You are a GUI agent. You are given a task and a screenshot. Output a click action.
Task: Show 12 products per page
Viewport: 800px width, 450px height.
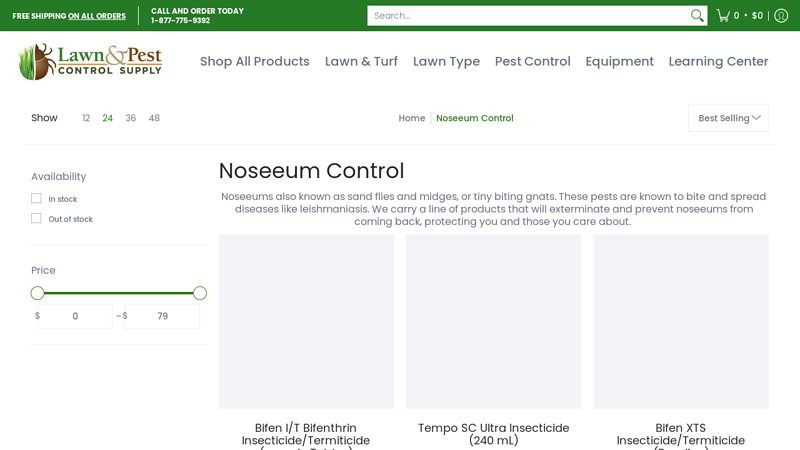click(86, 118)
